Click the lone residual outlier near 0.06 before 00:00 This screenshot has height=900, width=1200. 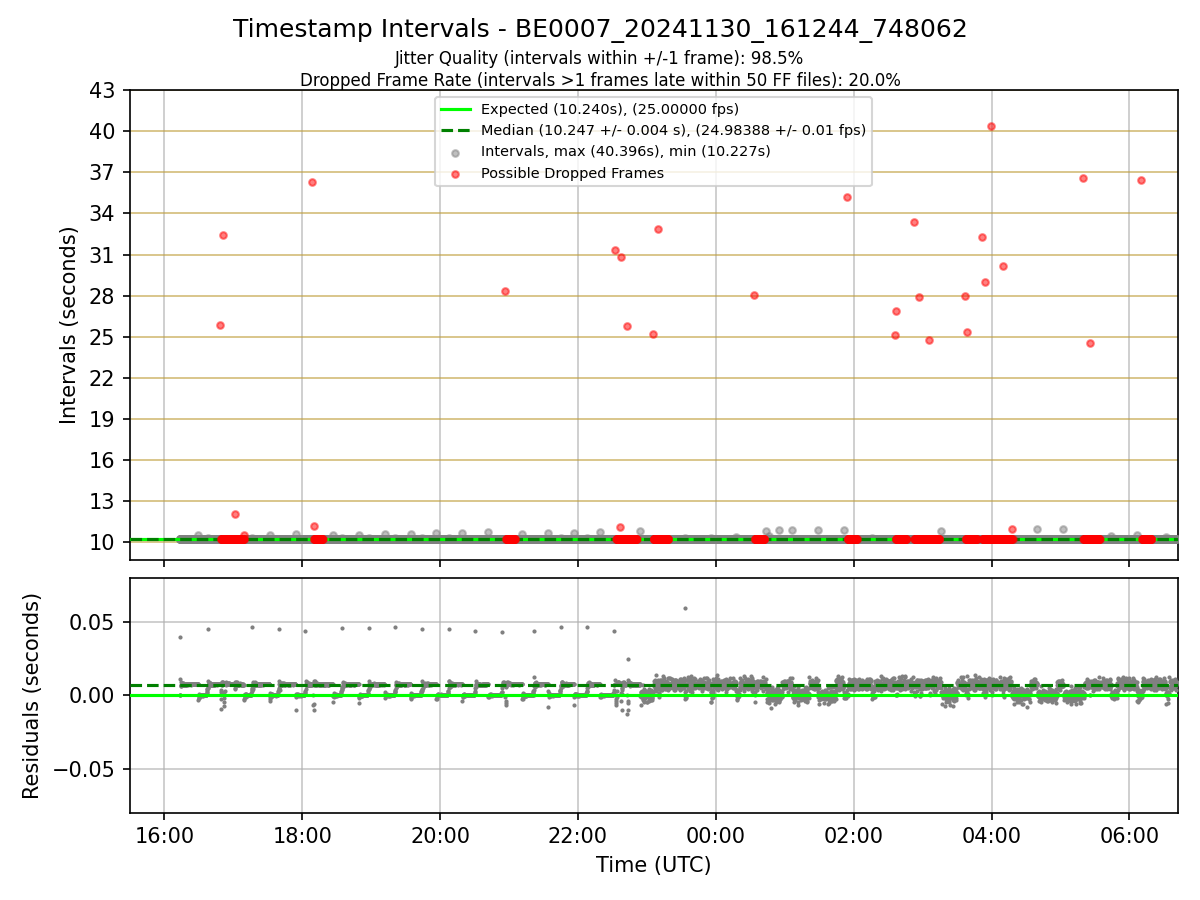point(685,608)
